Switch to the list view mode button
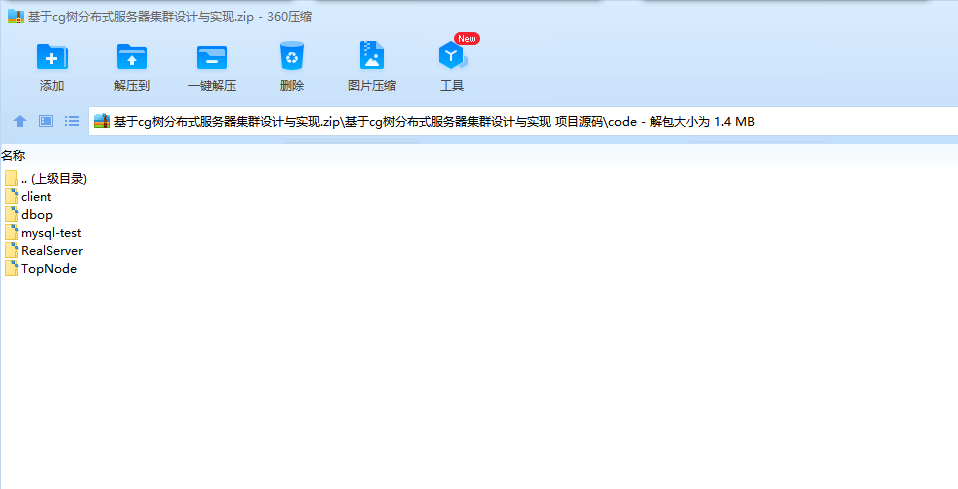The image size is (958, 489). click(x=72, y=121)
